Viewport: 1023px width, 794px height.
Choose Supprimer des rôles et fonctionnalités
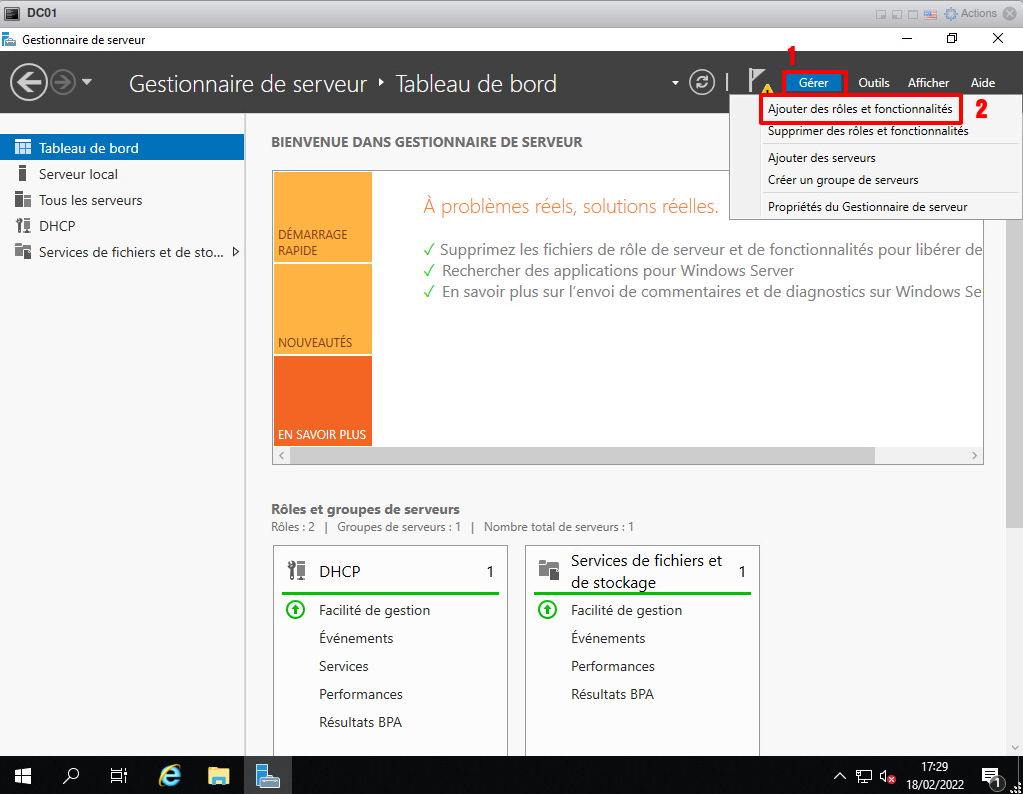pyautogui.click(x=867, y=131)
